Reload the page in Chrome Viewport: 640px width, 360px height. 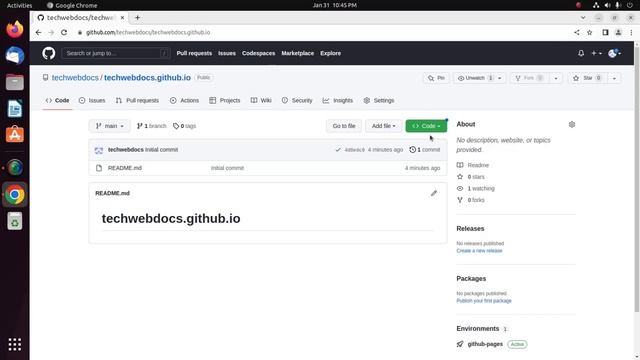[64, 32]
